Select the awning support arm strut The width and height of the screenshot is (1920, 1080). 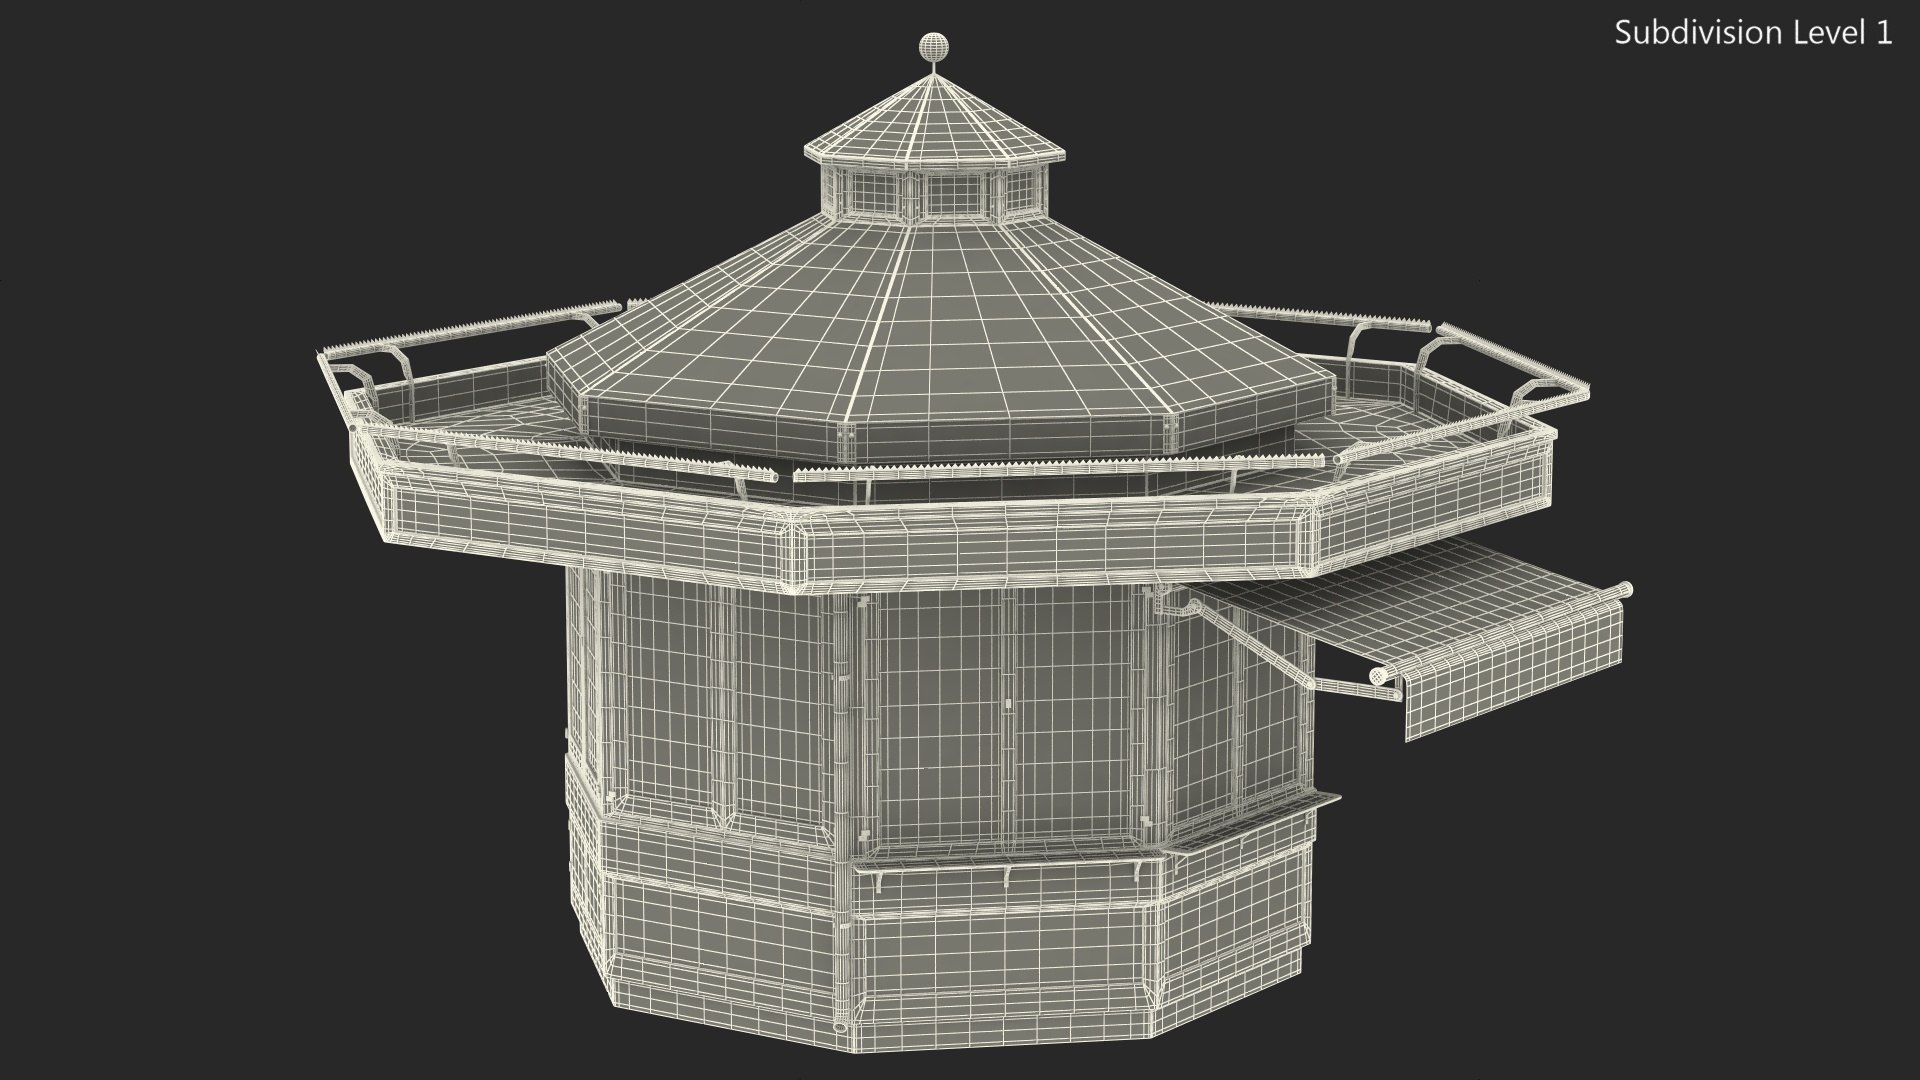pyautogui.click(x=1255, y=645)
